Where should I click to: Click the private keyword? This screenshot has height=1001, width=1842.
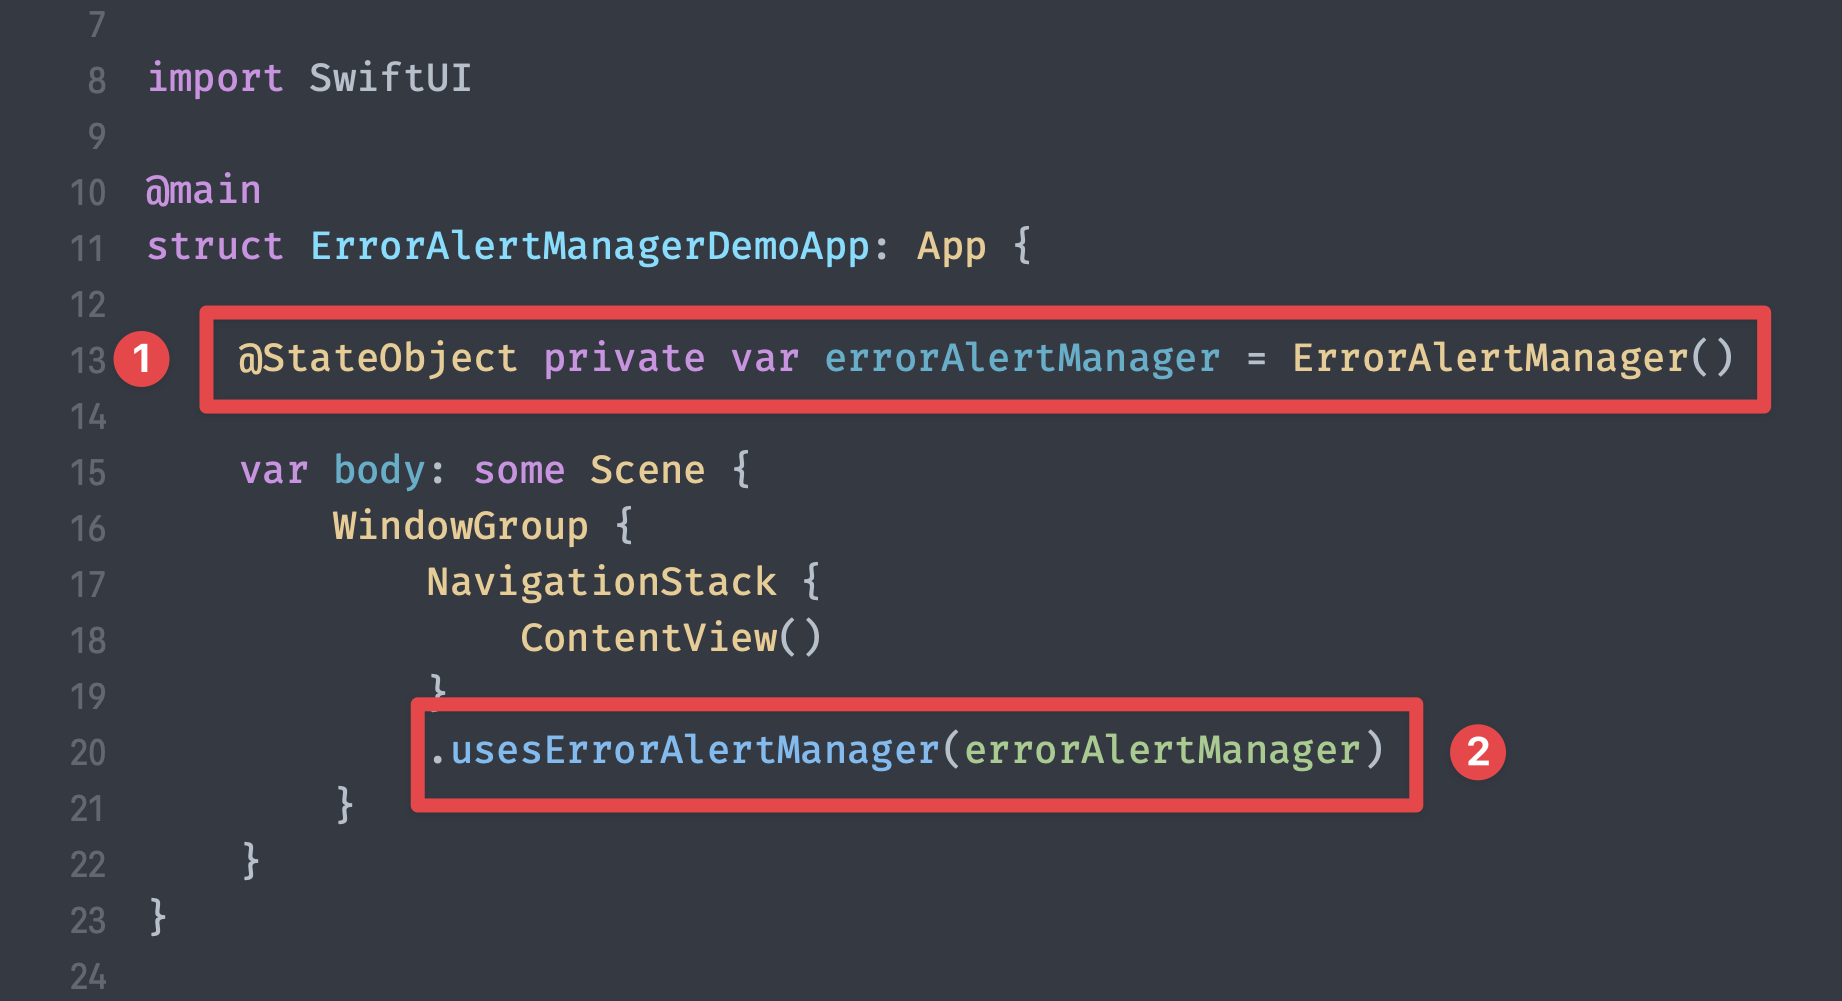[624, 359]
